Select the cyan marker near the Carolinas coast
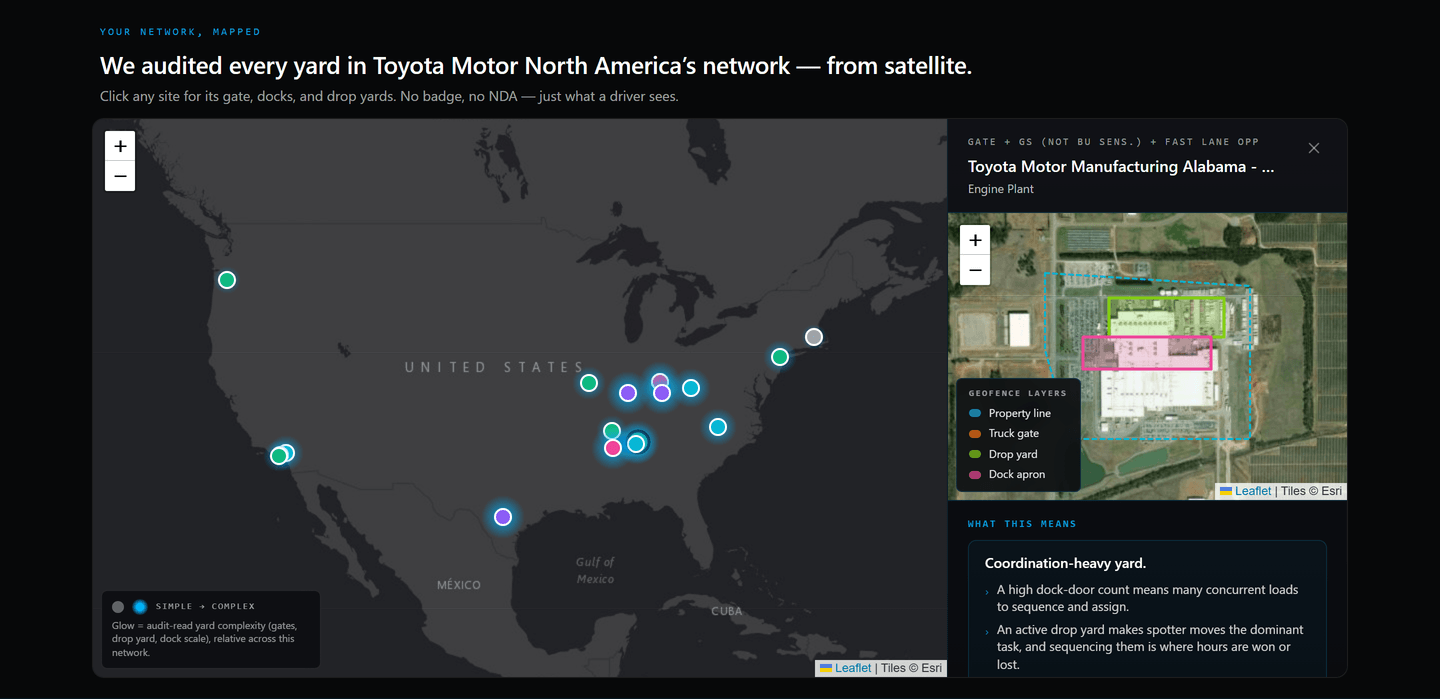The height and width of the screenshot is (699, 1440). click(x=718, y=427)
